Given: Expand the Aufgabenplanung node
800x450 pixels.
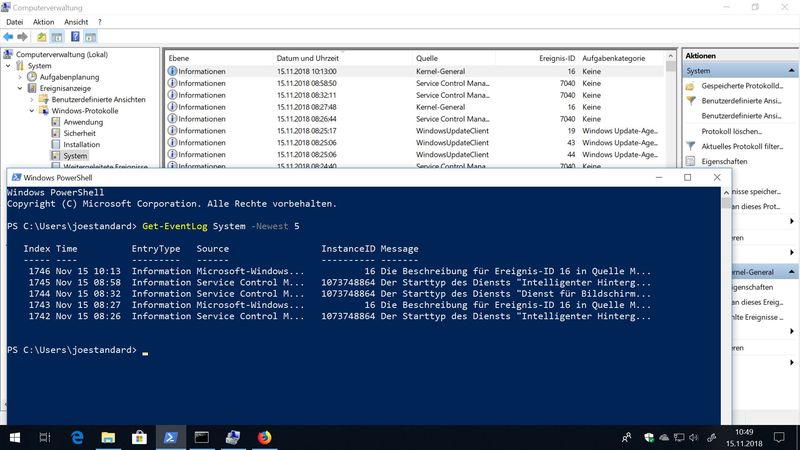Looking at the screenshot, I should pos(20,77).
